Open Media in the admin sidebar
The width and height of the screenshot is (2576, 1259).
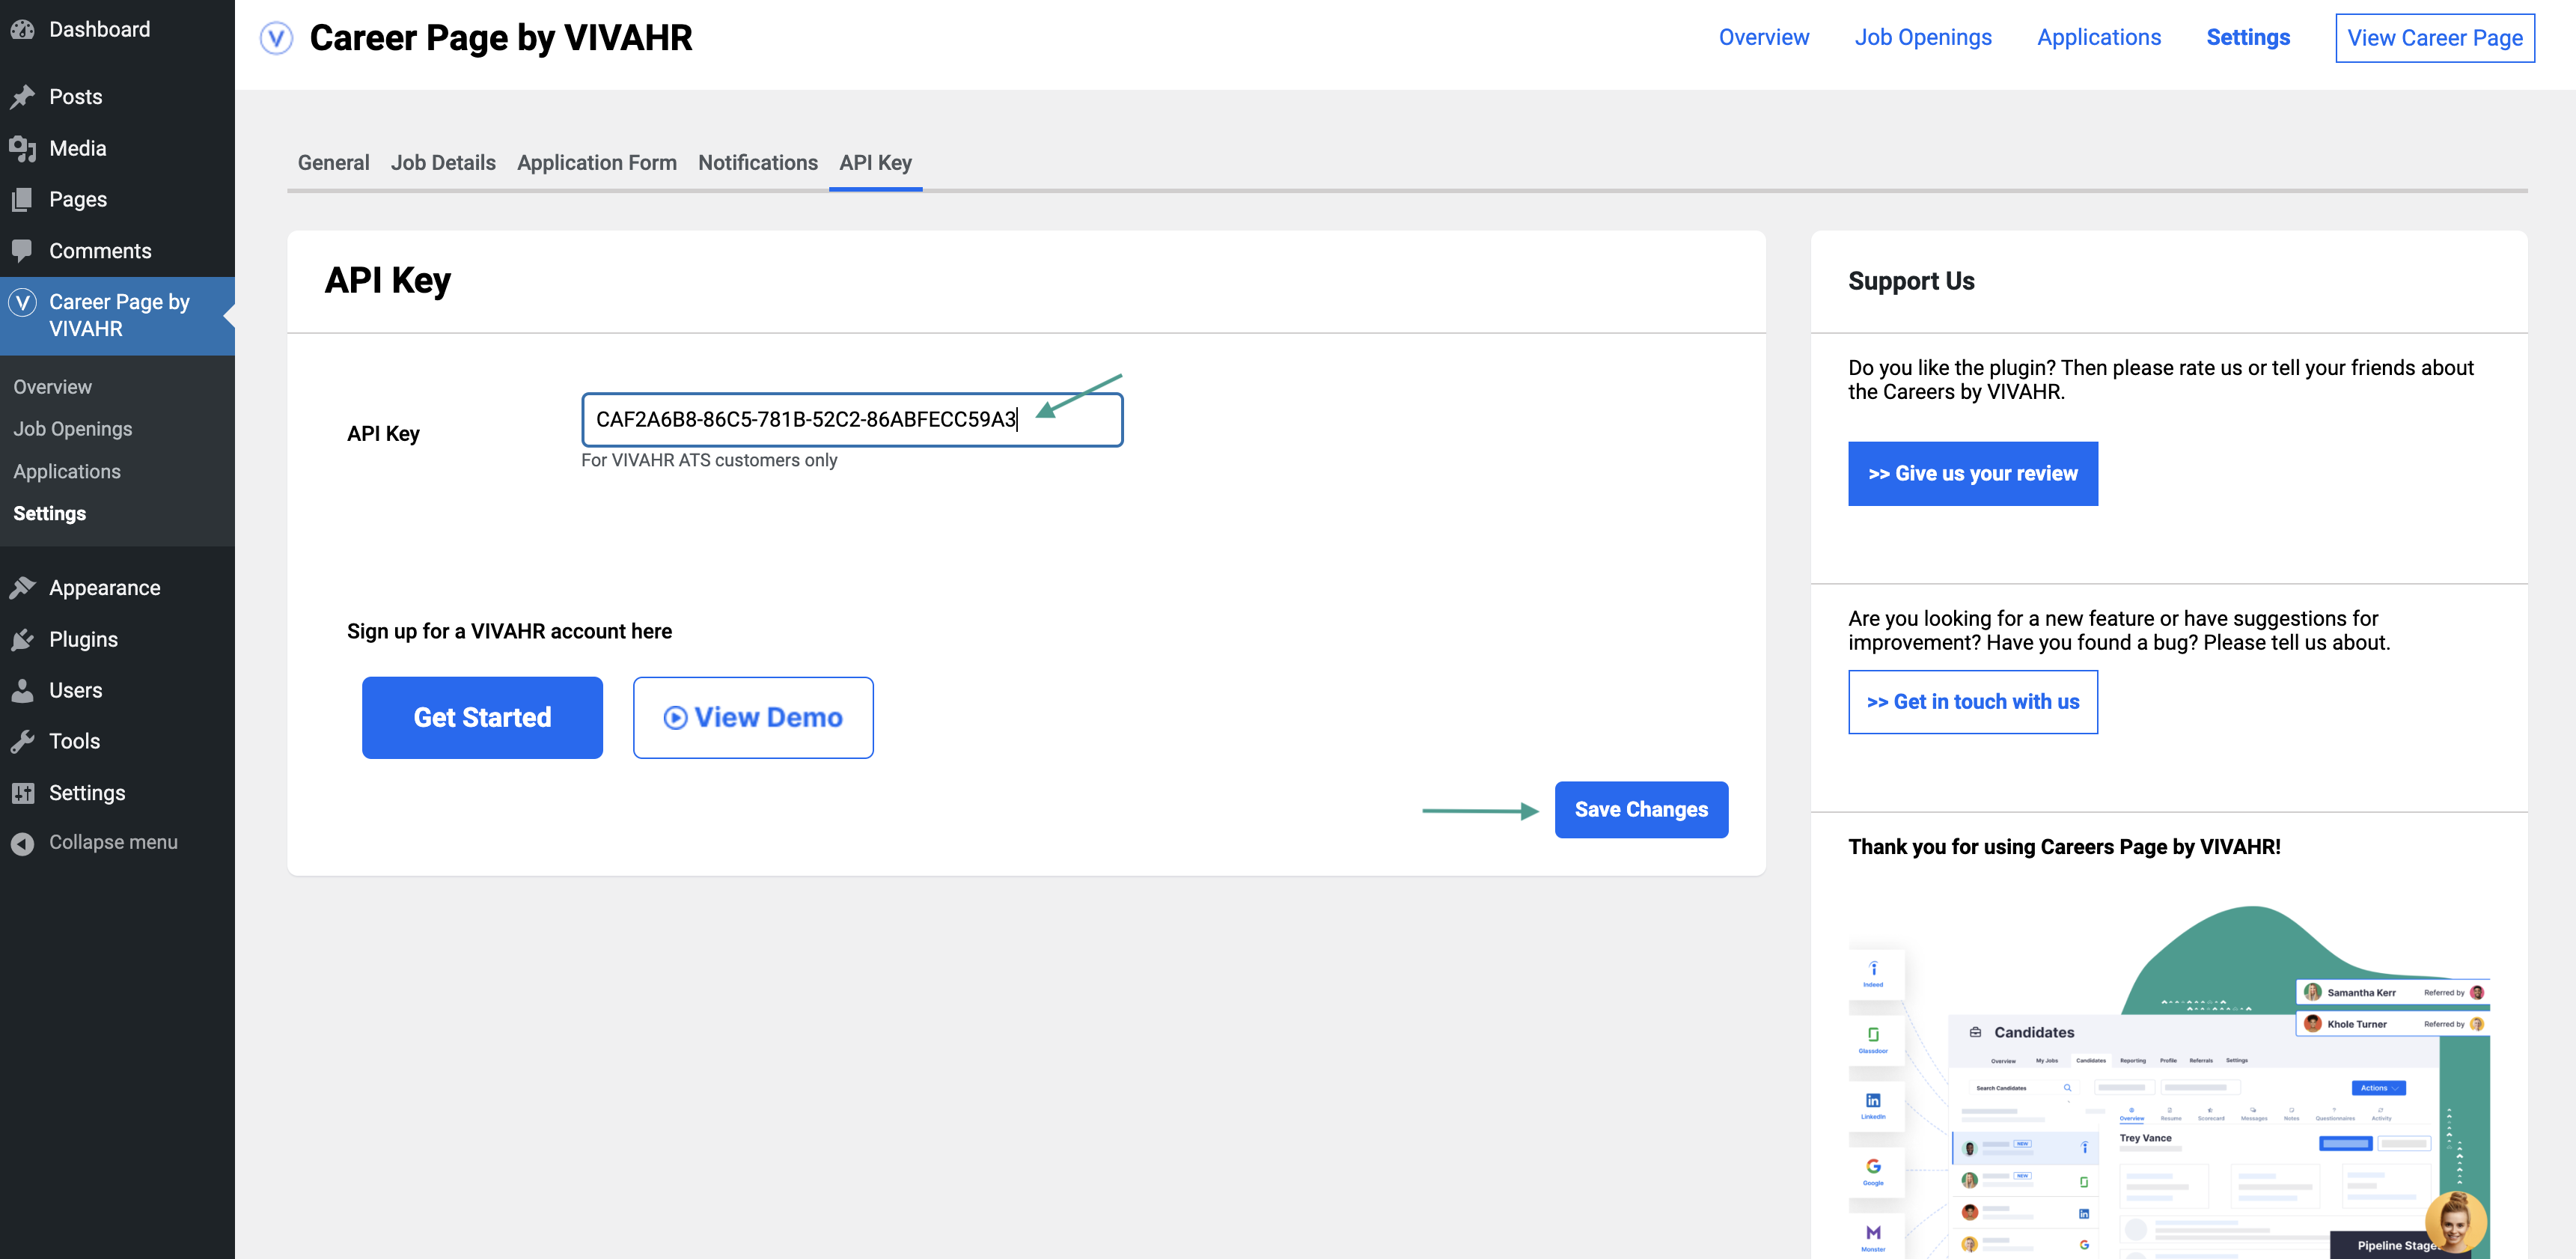78,148
